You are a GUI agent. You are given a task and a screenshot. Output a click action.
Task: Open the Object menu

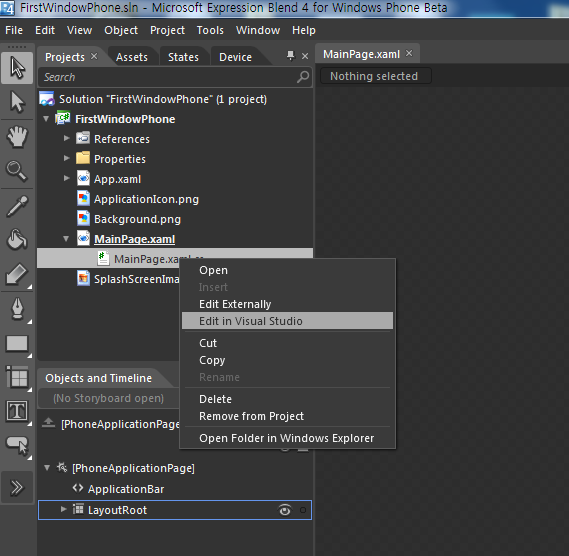tap(121, 30)
